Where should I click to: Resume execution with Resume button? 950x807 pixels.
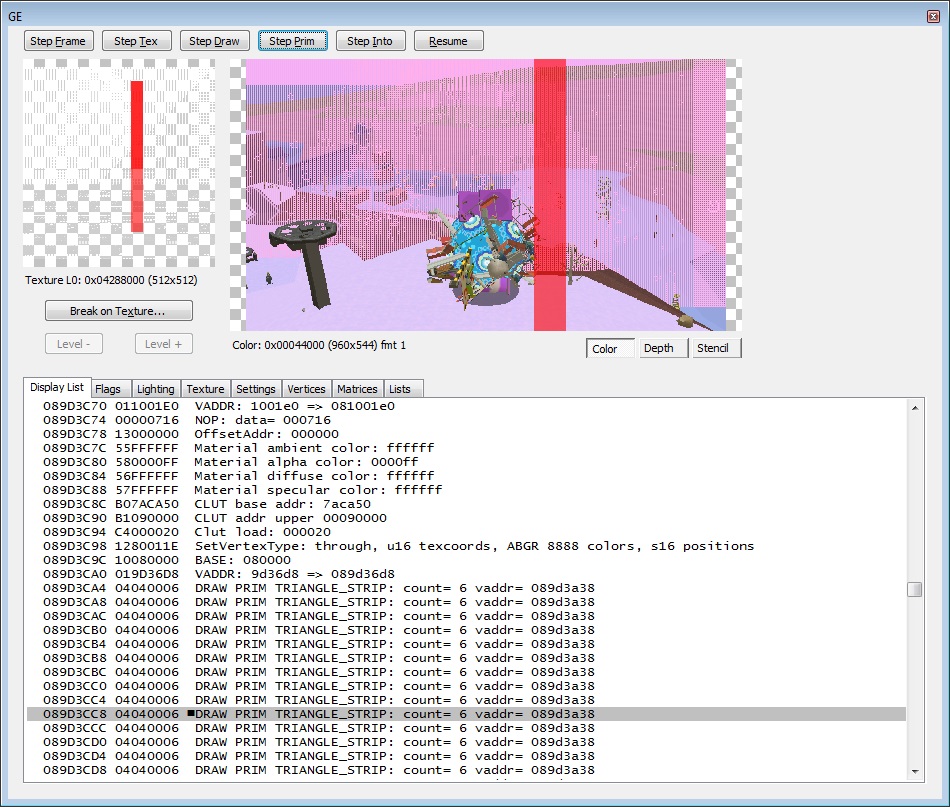[x=448, y=41]
